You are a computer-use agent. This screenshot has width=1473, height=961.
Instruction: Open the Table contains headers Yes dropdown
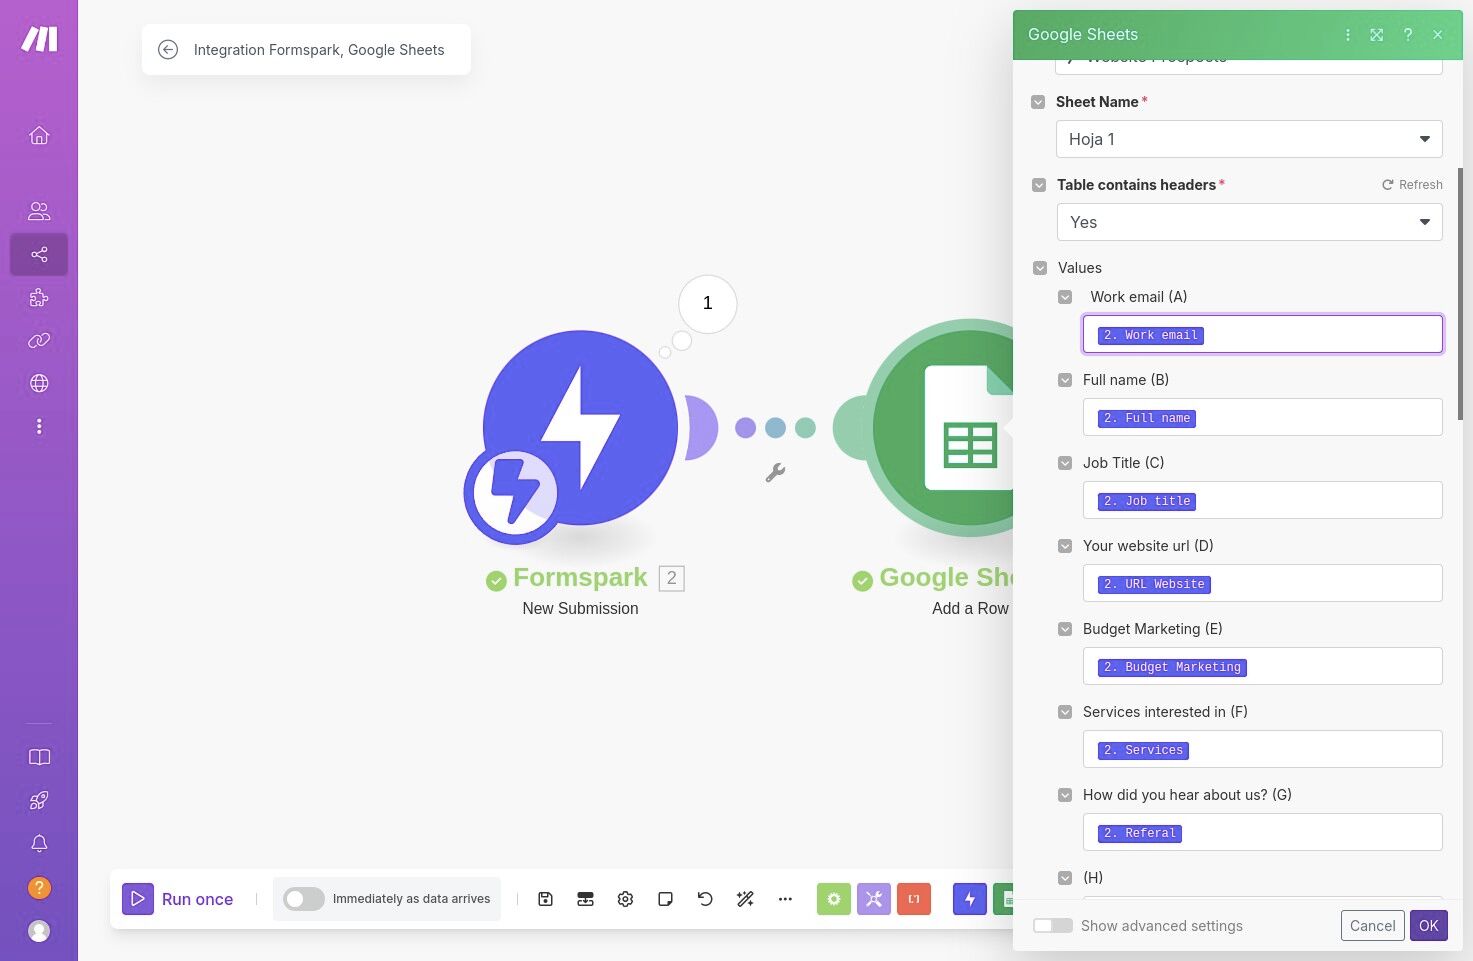coord(1250,222)
